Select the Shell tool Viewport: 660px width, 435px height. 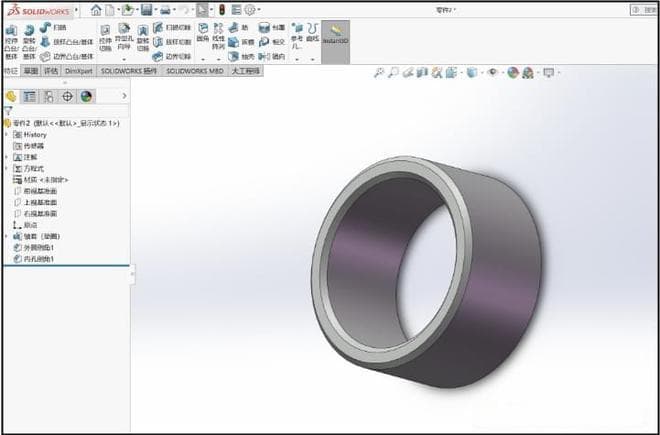pyautogui.click(x=241, y=56)
